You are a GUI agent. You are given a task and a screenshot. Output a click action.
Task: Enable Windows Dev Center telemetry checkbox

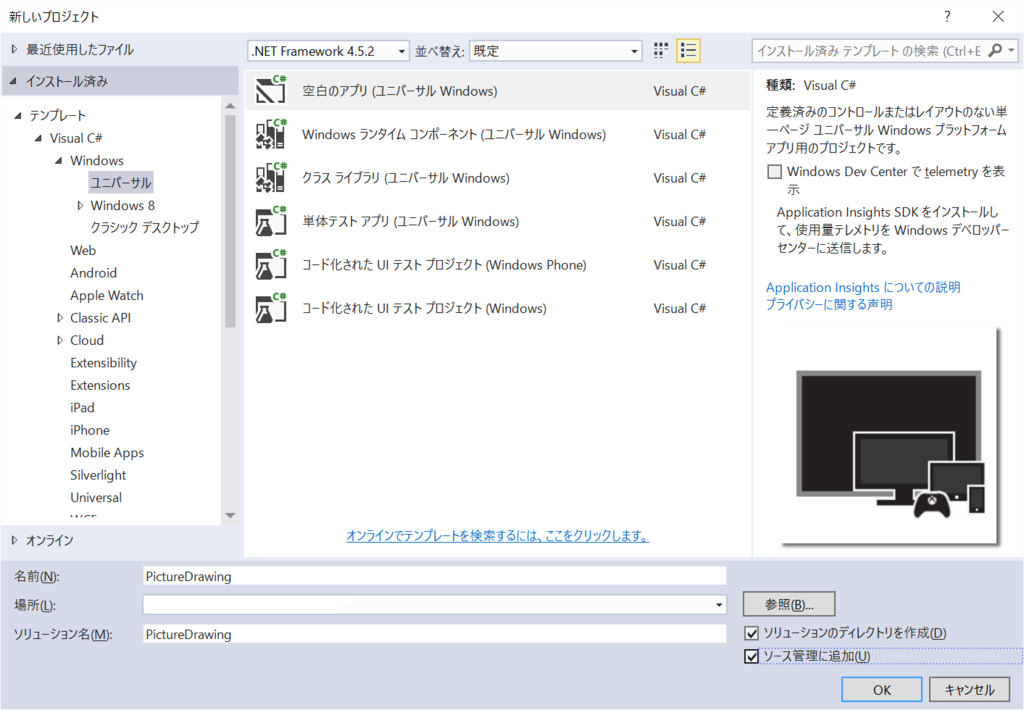tap(775, 172)
